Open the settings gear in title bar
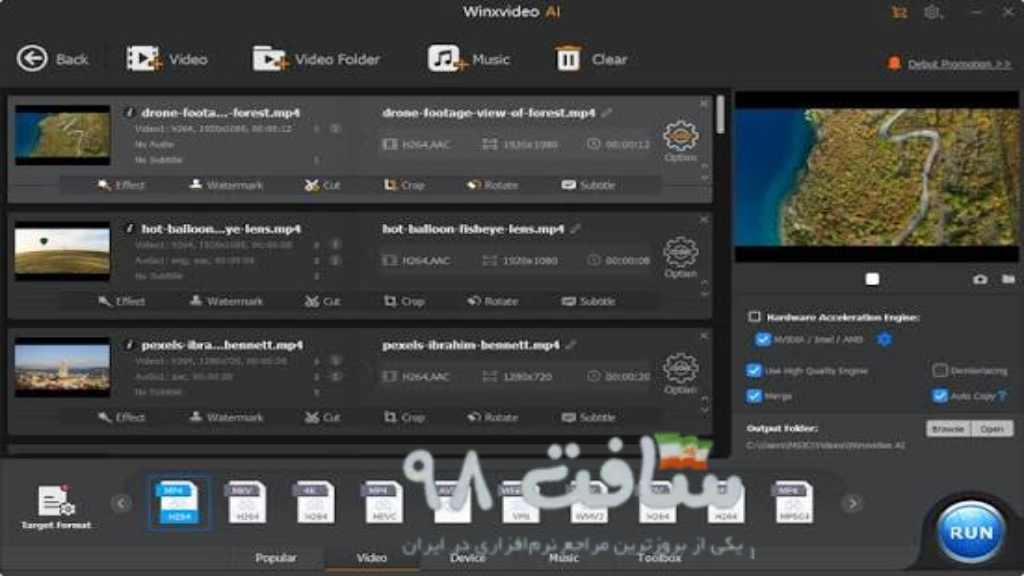 tap(933, 12)
